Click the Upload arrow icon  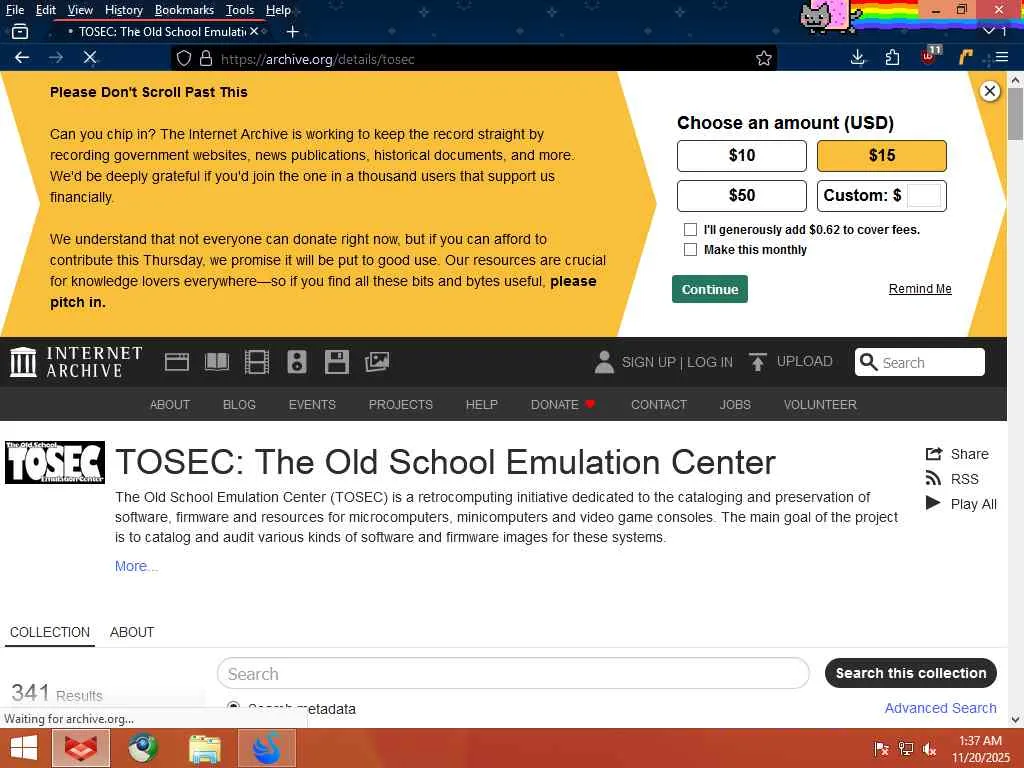pos(758,362)
